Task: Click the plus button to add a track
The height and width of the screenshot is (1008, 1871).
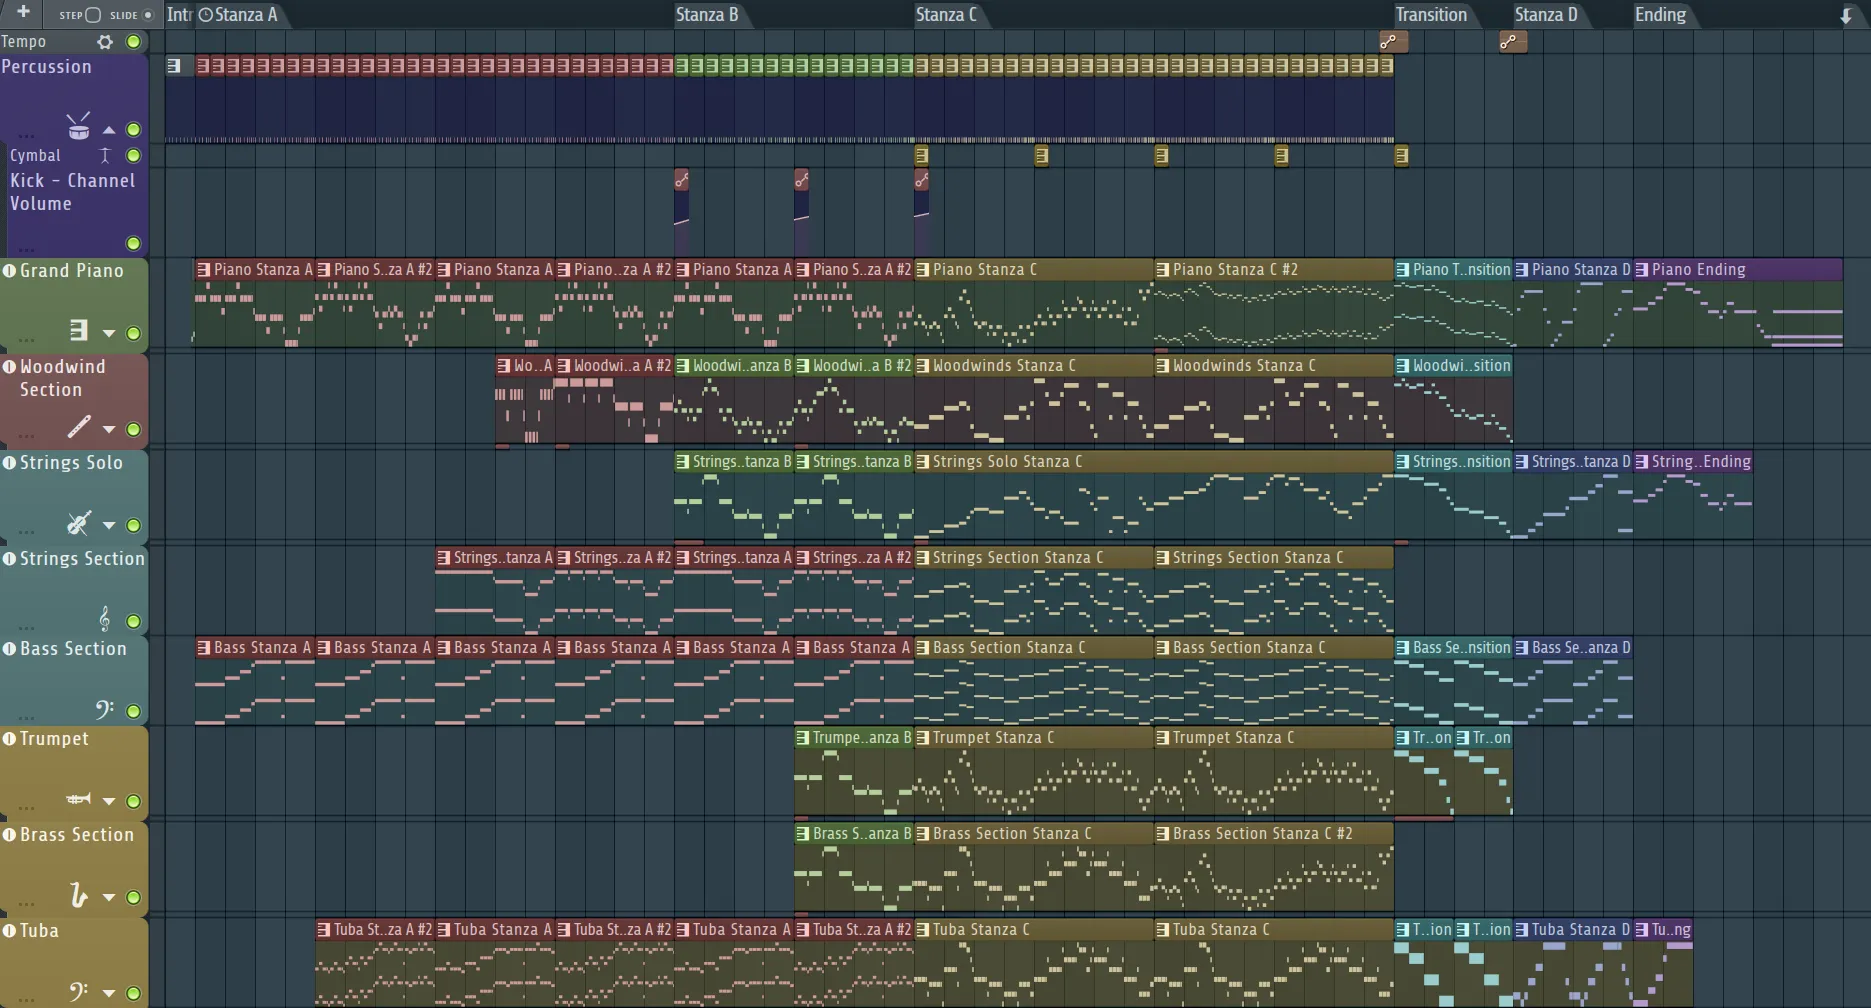Action: (x=23, y=13)
